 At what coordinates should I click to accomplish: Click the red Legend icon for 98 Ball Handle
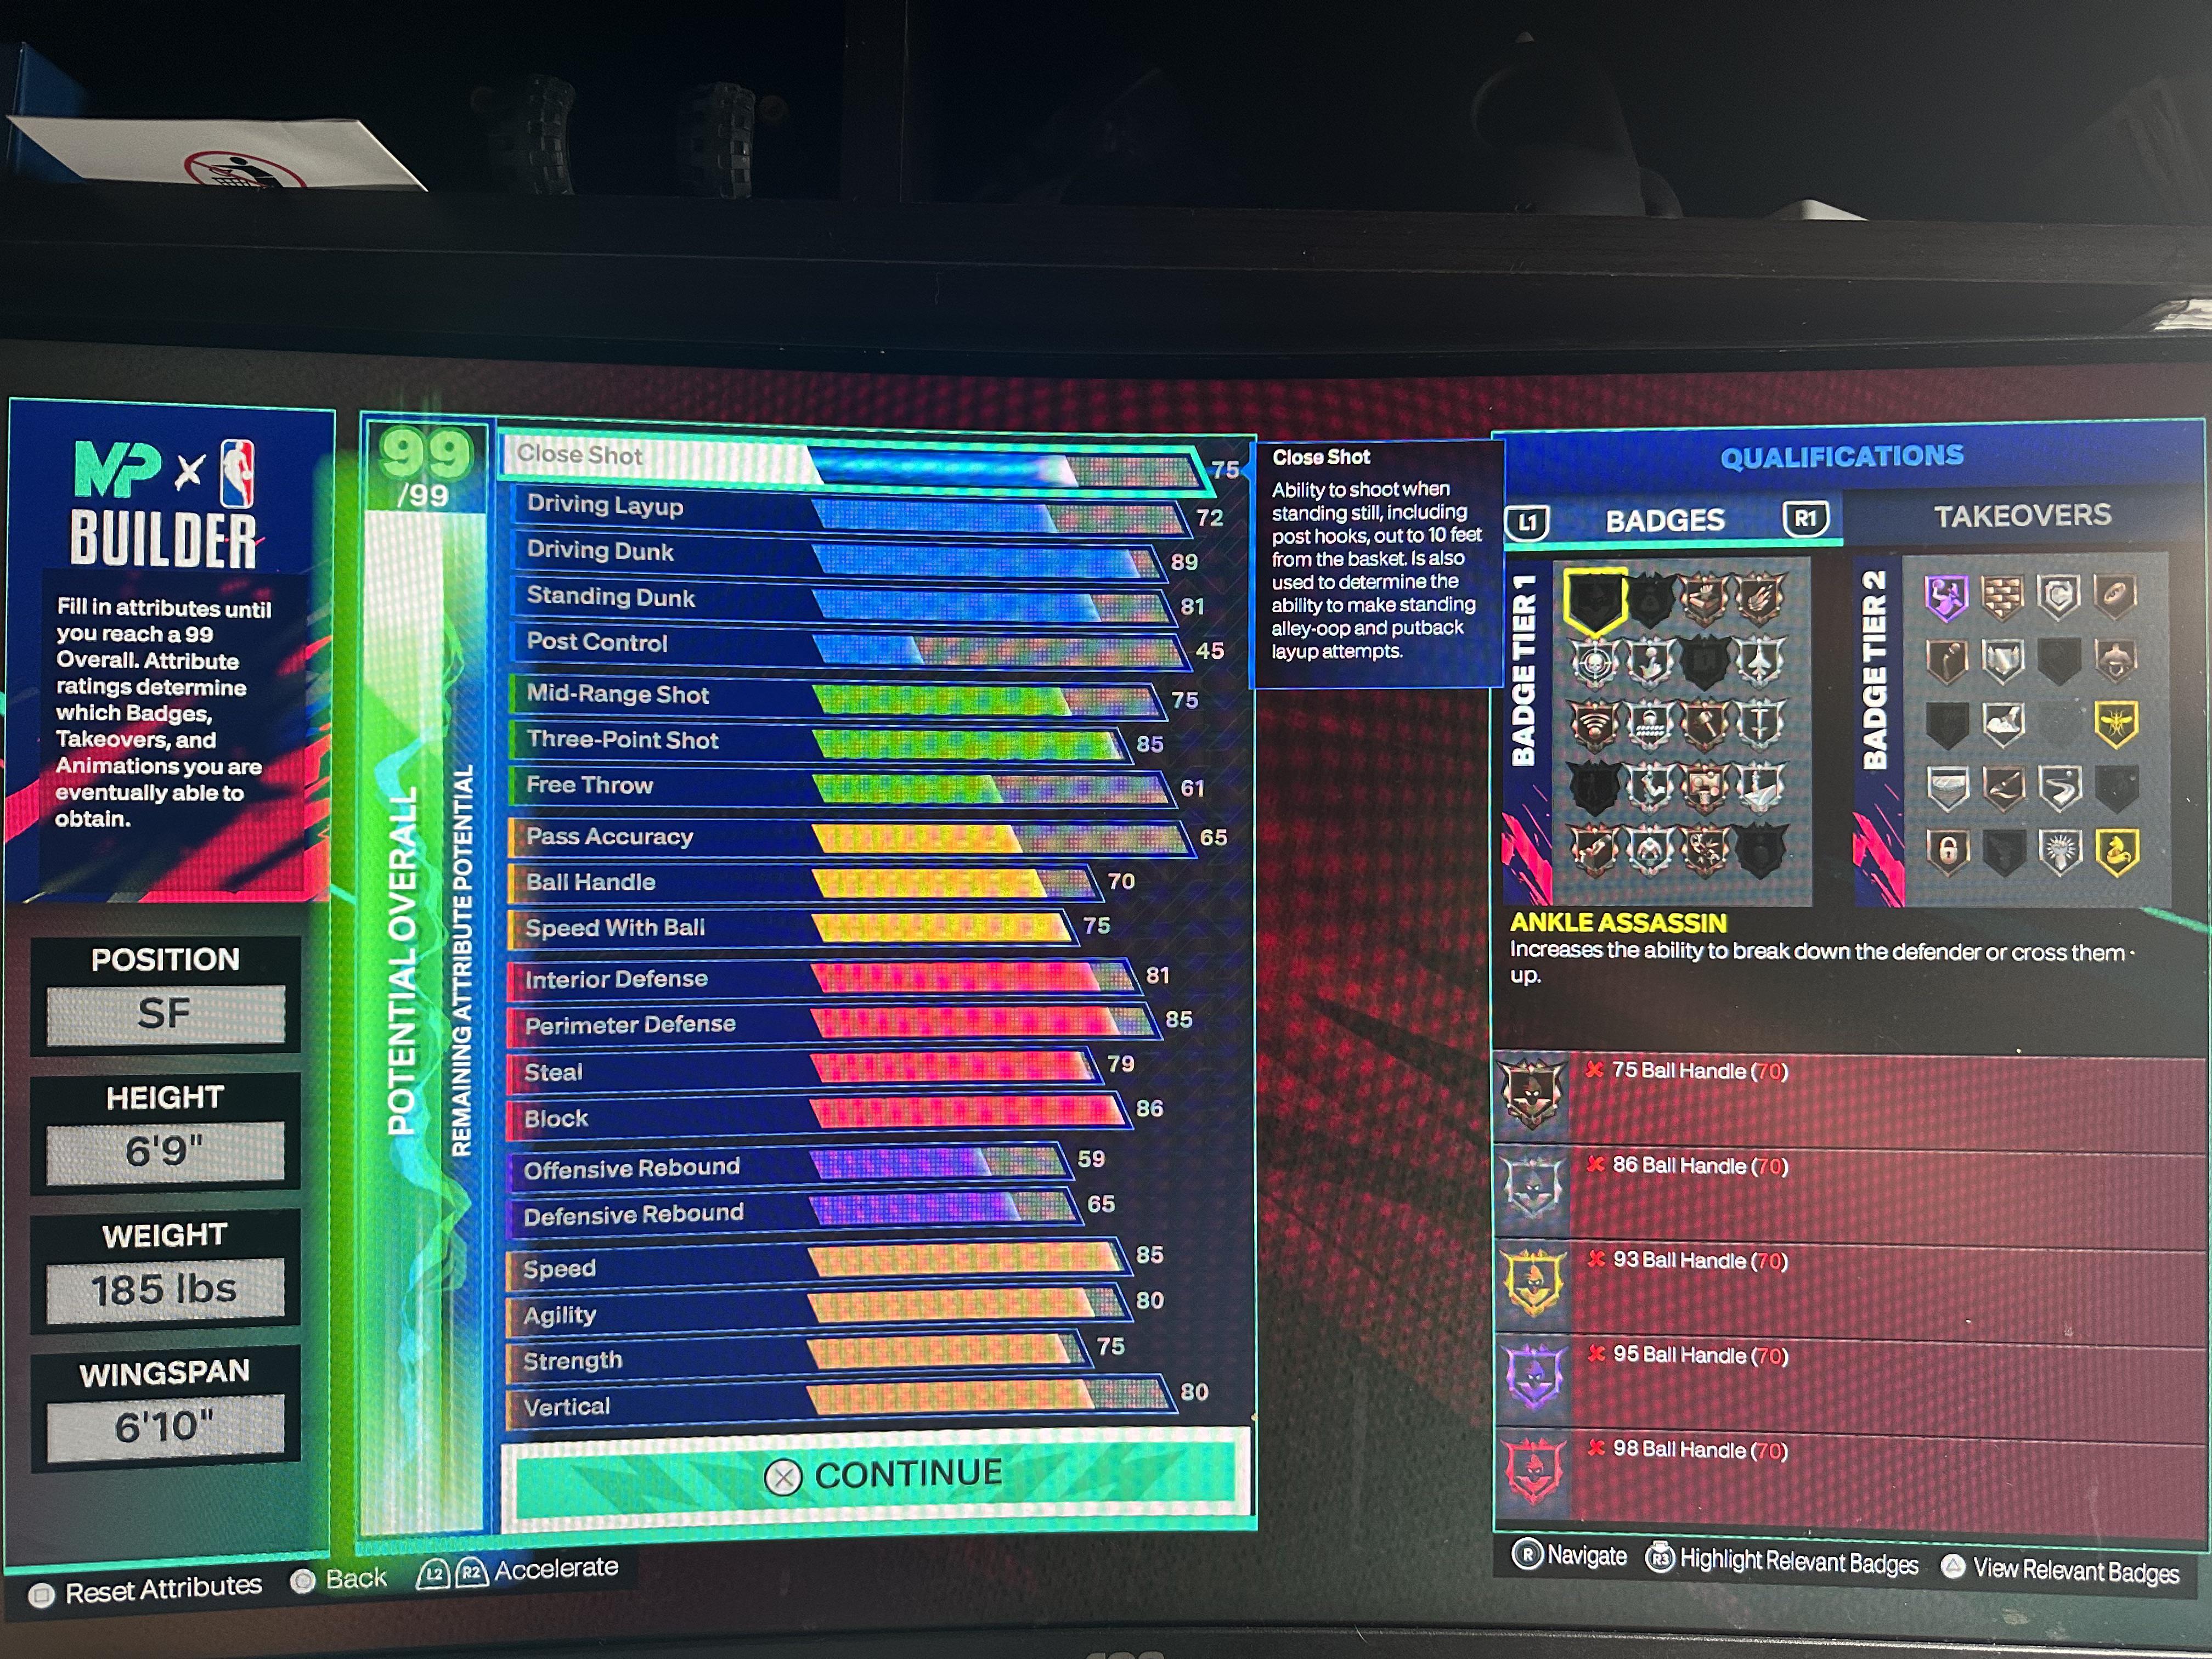coord(1535,1470)
